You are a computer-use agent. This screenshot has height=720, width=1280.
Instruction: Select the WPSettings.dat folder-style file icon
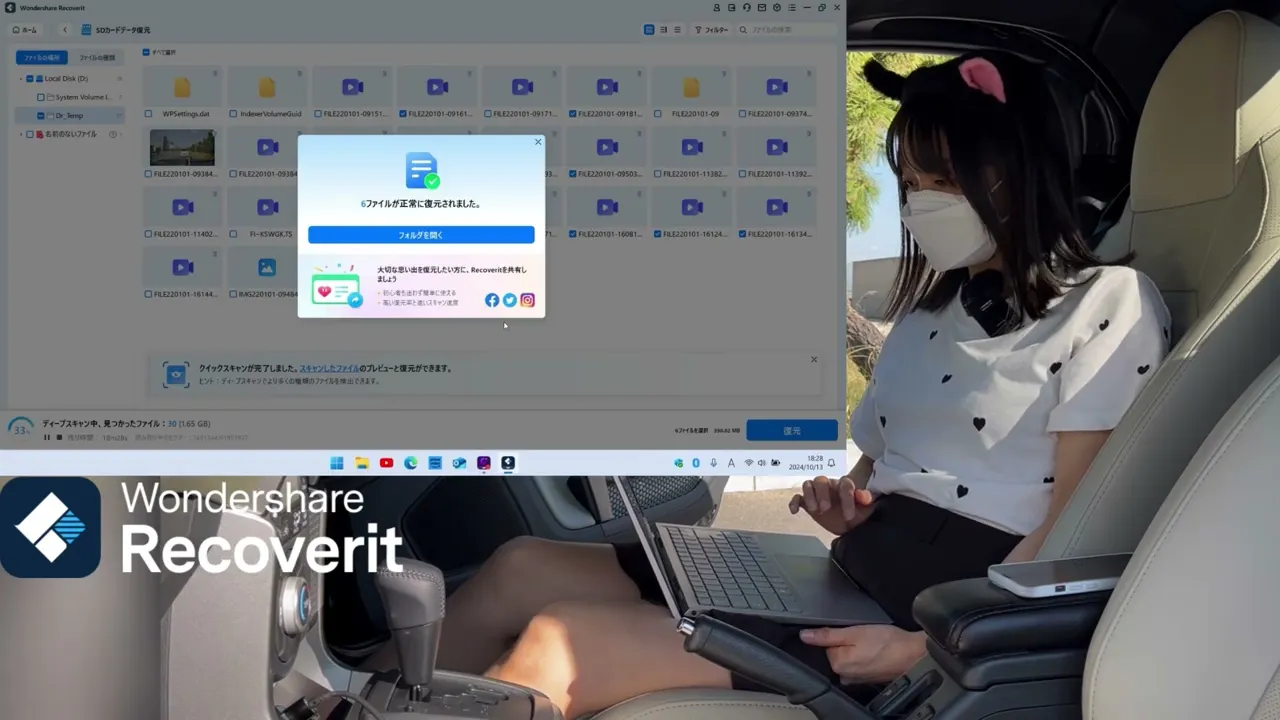(x=182, y=88)
